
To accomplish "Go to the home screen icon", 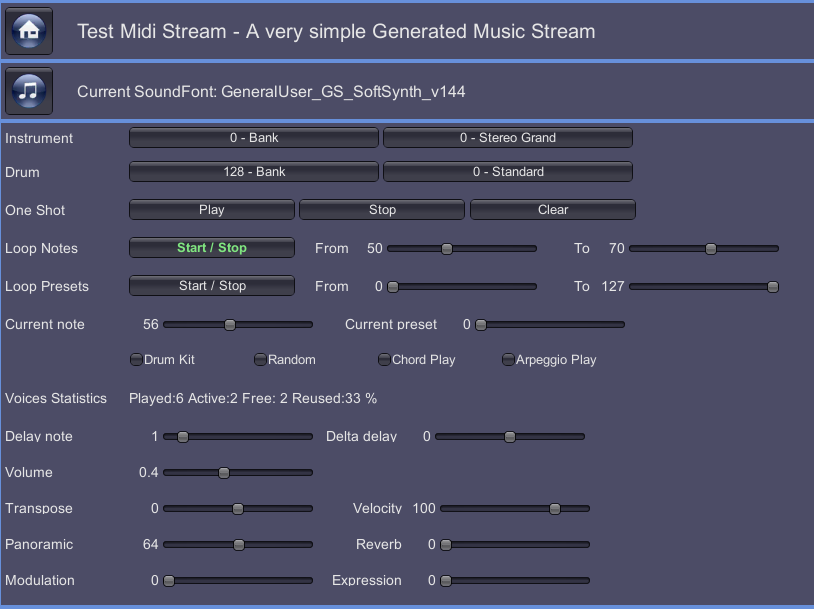I will 29,31.
